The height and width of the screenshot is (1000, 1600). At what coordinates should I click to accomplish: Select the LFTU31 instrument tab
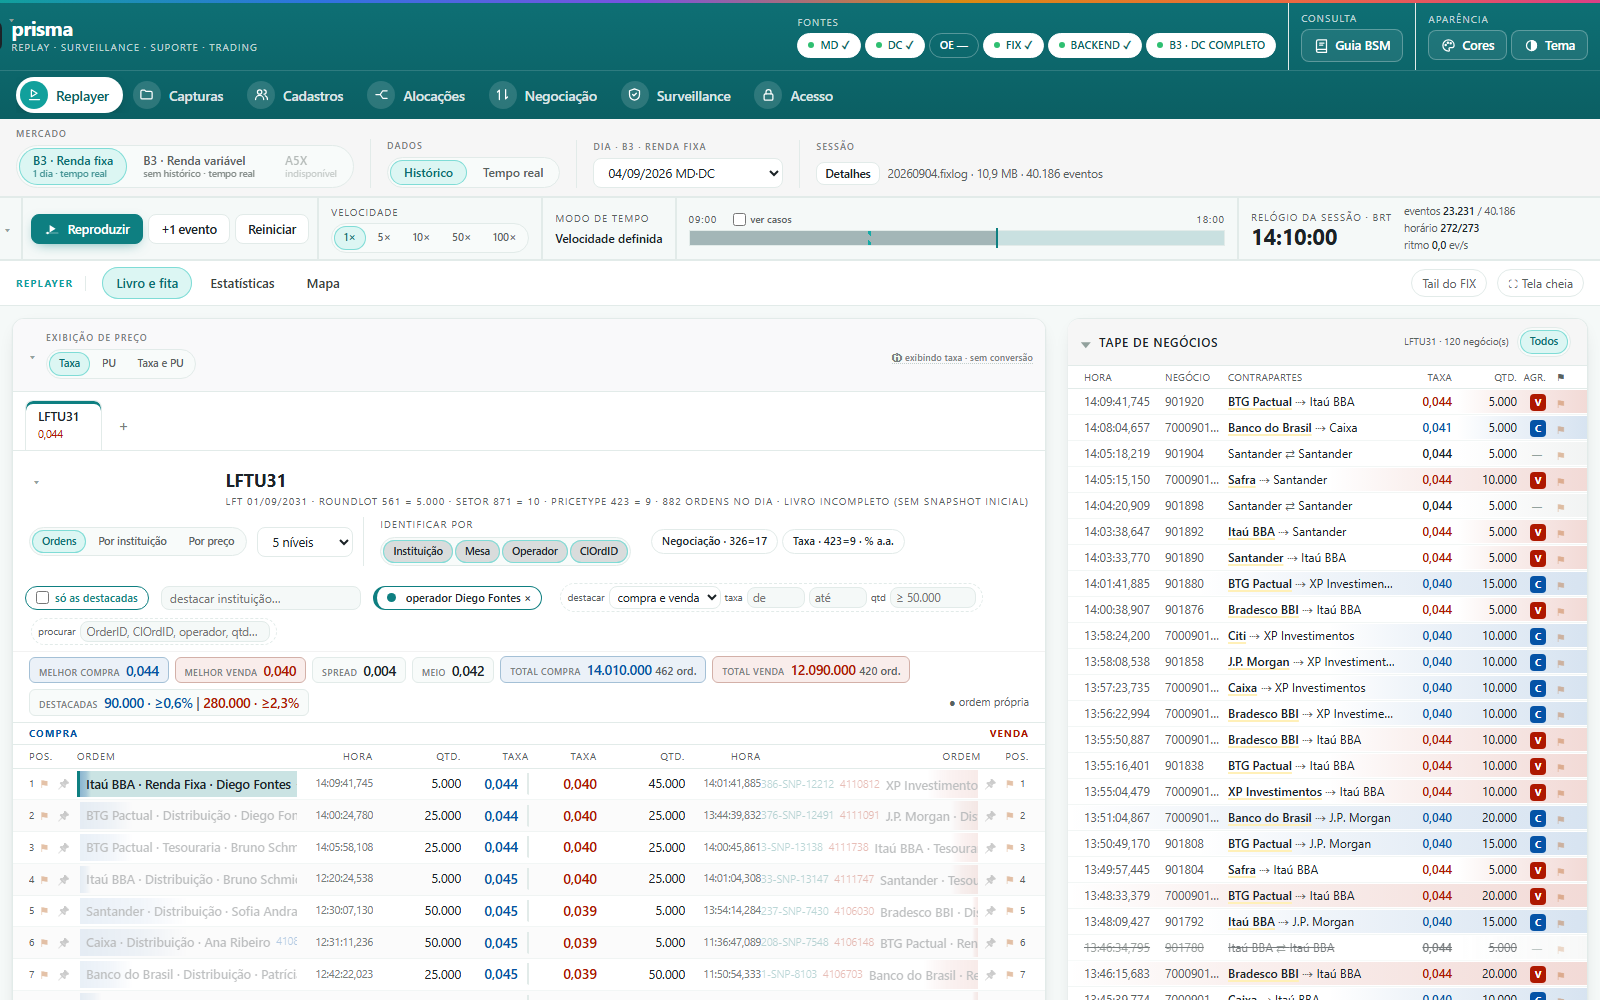pos(64,425)
